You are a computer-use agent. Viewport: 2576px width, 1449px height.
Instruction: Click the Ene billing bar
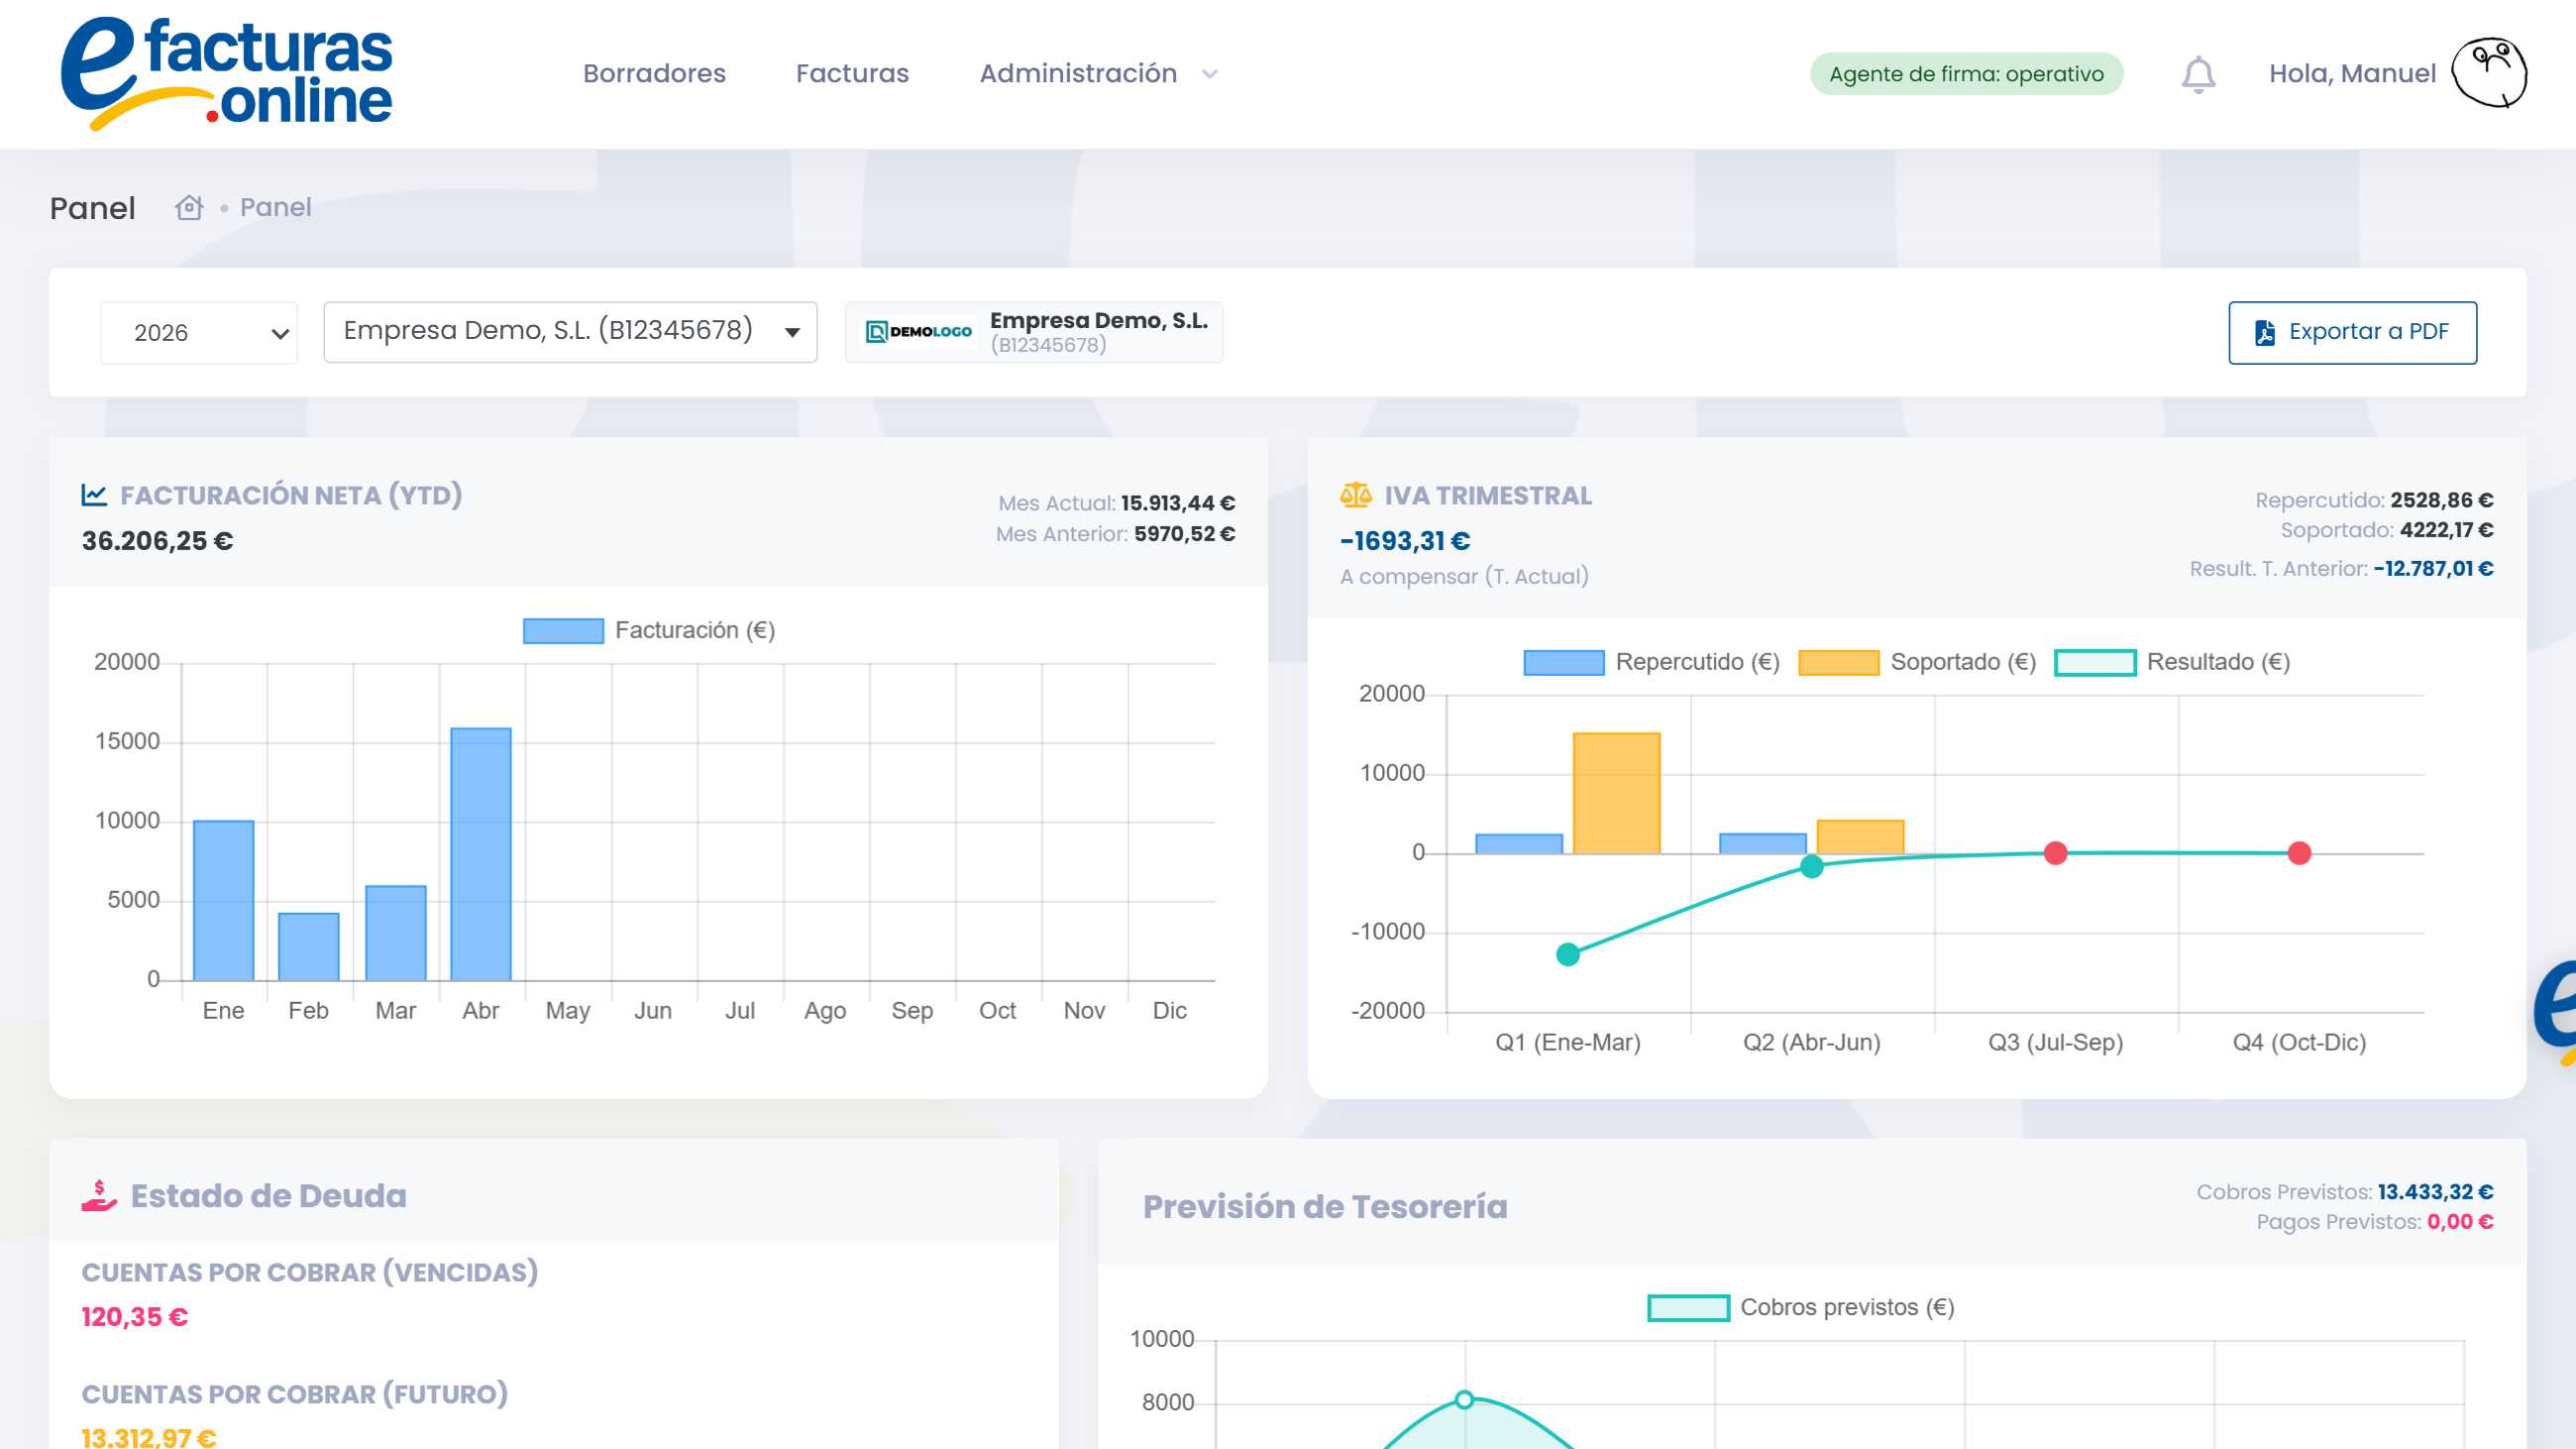223,901
